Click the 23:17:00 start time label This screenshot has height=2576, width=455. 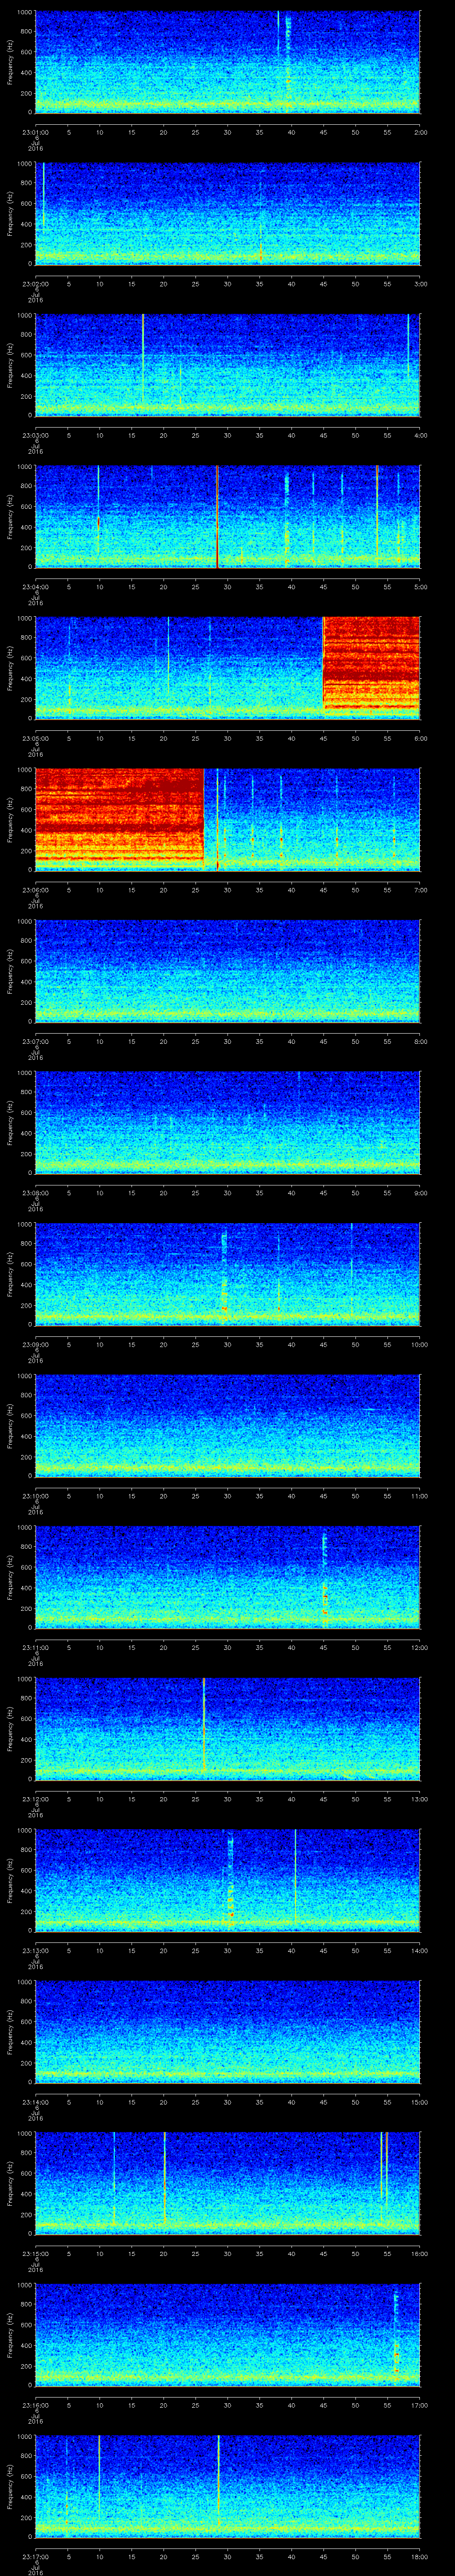(35, 2556)
